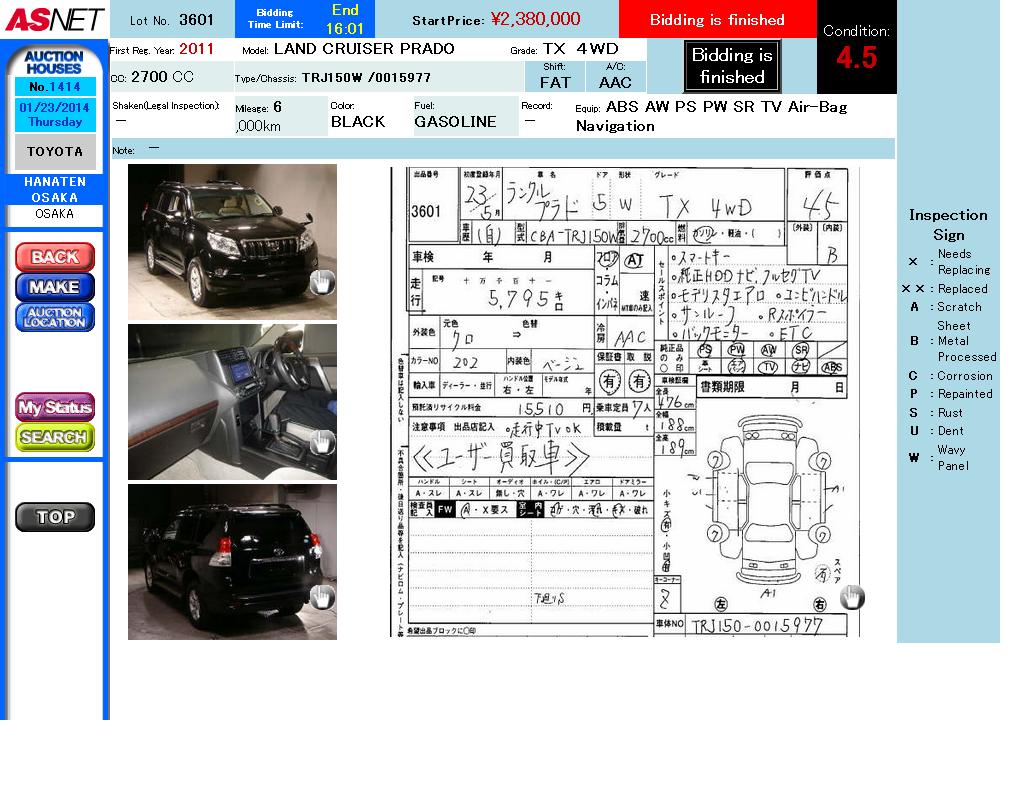This screenshot has width=1021, height=803.
Task: Click the ASNET logo
Action: pyautogui.click(x=54, y=19)
